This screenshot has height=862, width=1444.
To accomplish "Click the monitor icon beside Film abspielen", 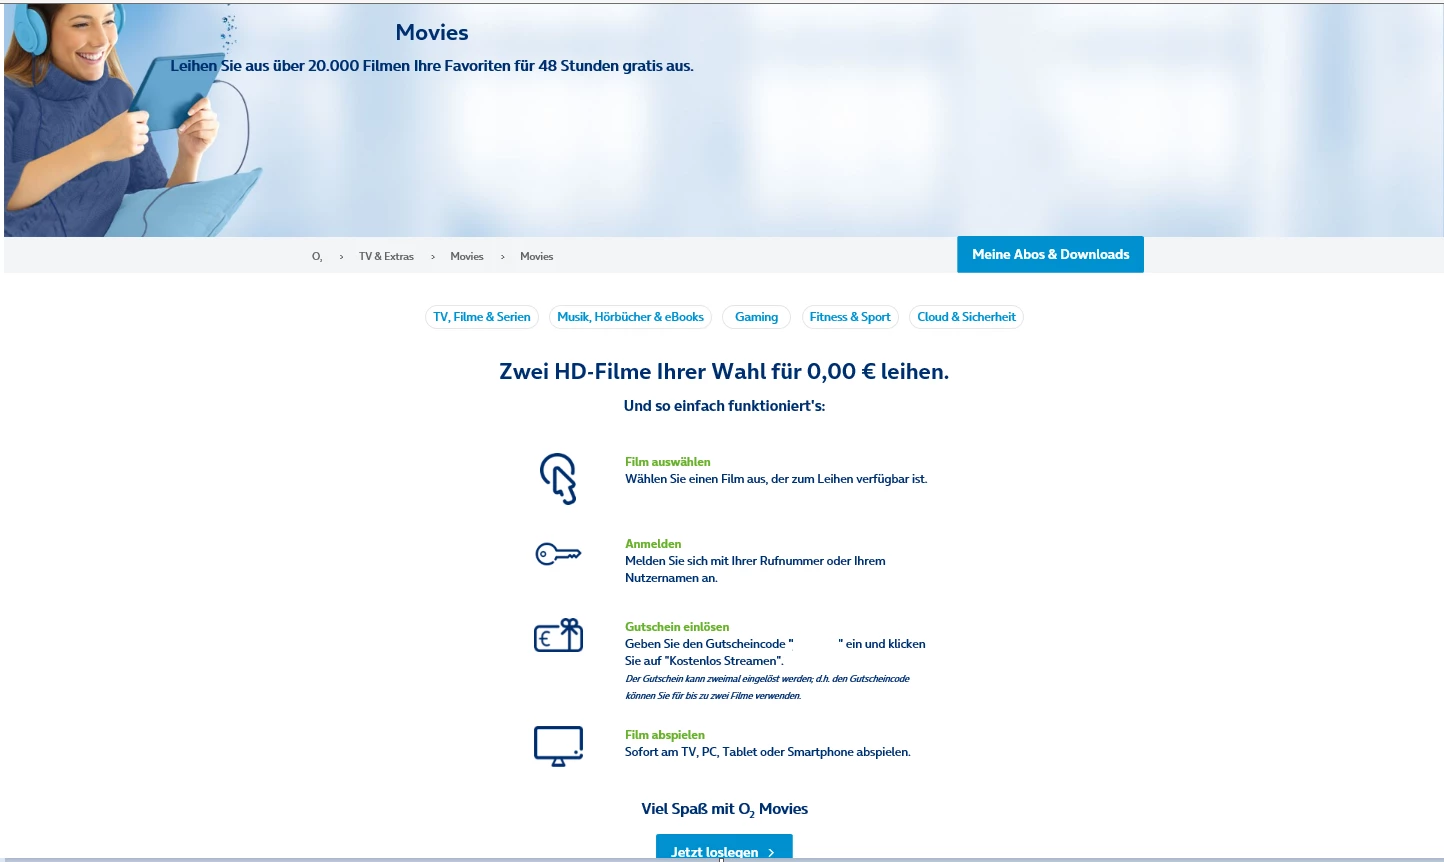I will pos(558,746).
